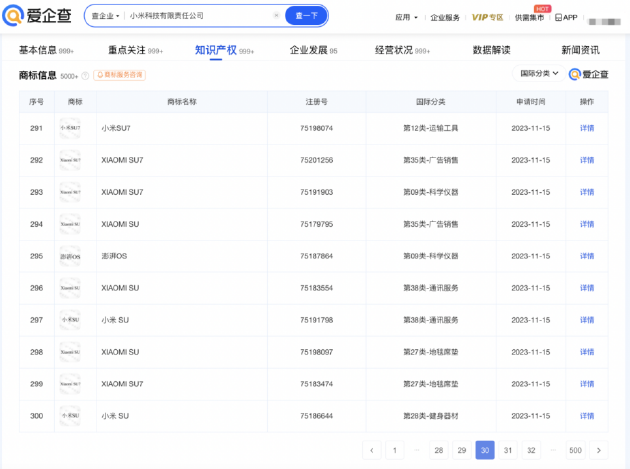The width and height of the screenshot is (630, 469).
Task: Open 详情 for row 296
Action: click(587, 288)
